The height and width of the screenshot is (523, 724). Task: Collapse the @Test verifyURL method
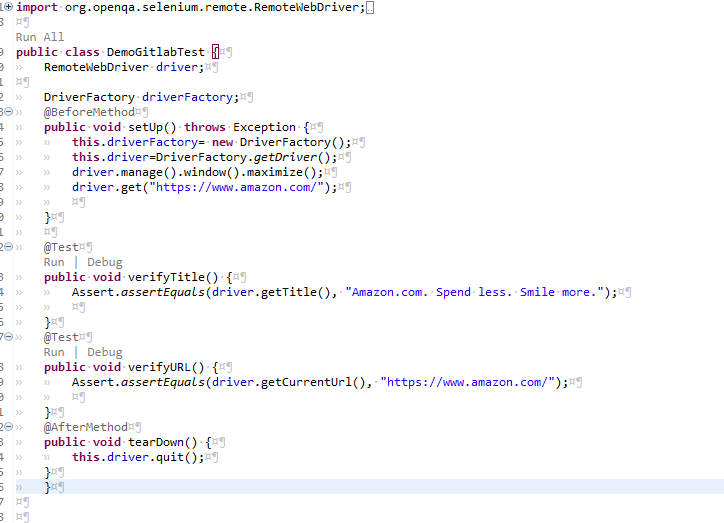(8, 337)
